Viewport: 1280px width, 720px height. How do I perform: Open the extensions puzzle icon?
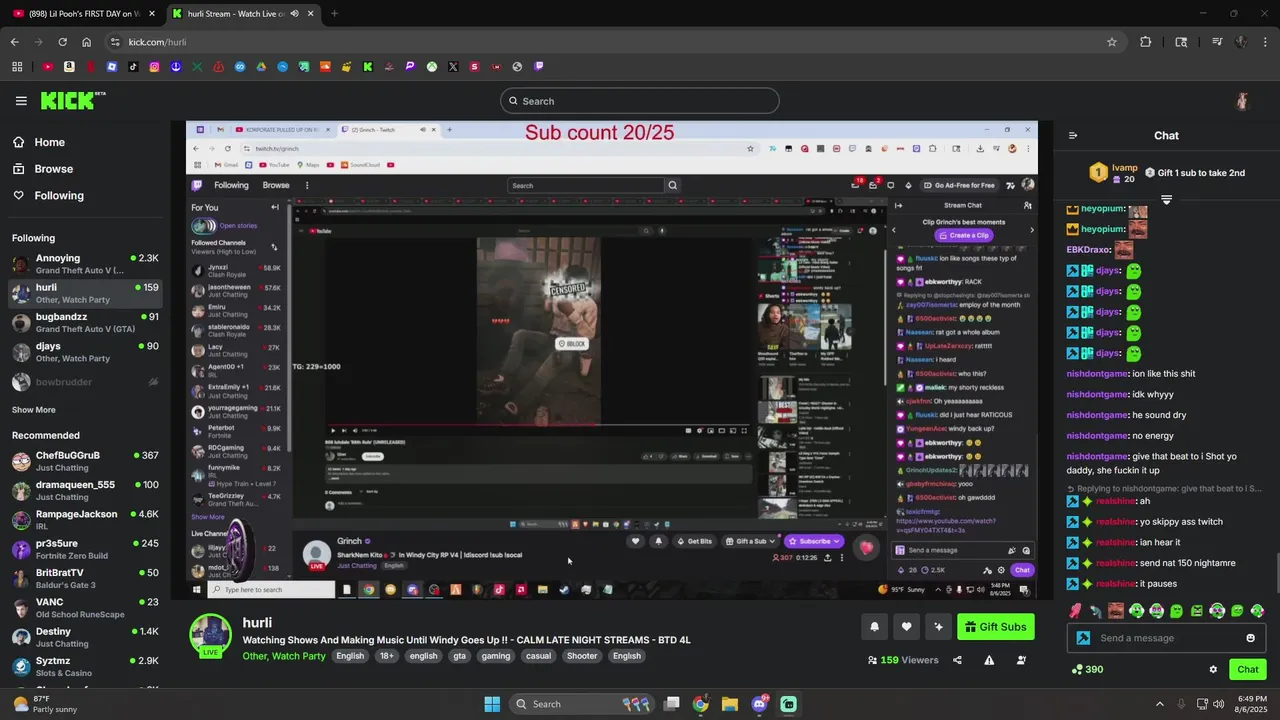1146,42
